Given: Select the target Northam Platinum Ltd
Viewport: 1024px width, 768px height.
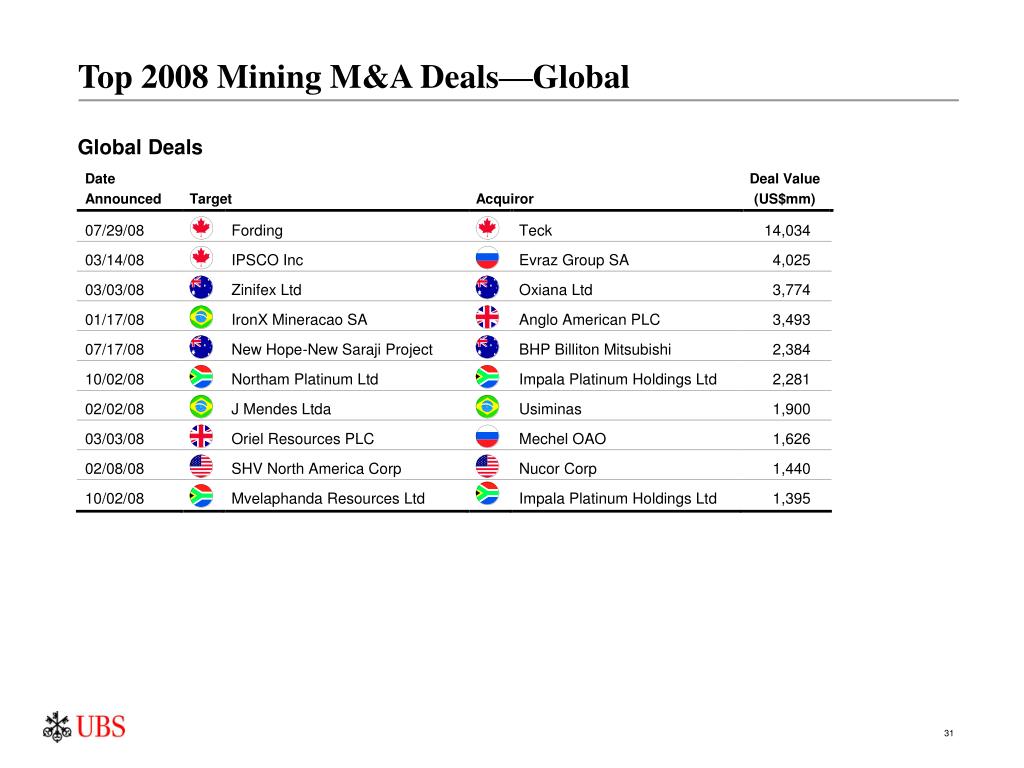Looking at the screenshot, I should pyautogui.click(x=304, y=379).
